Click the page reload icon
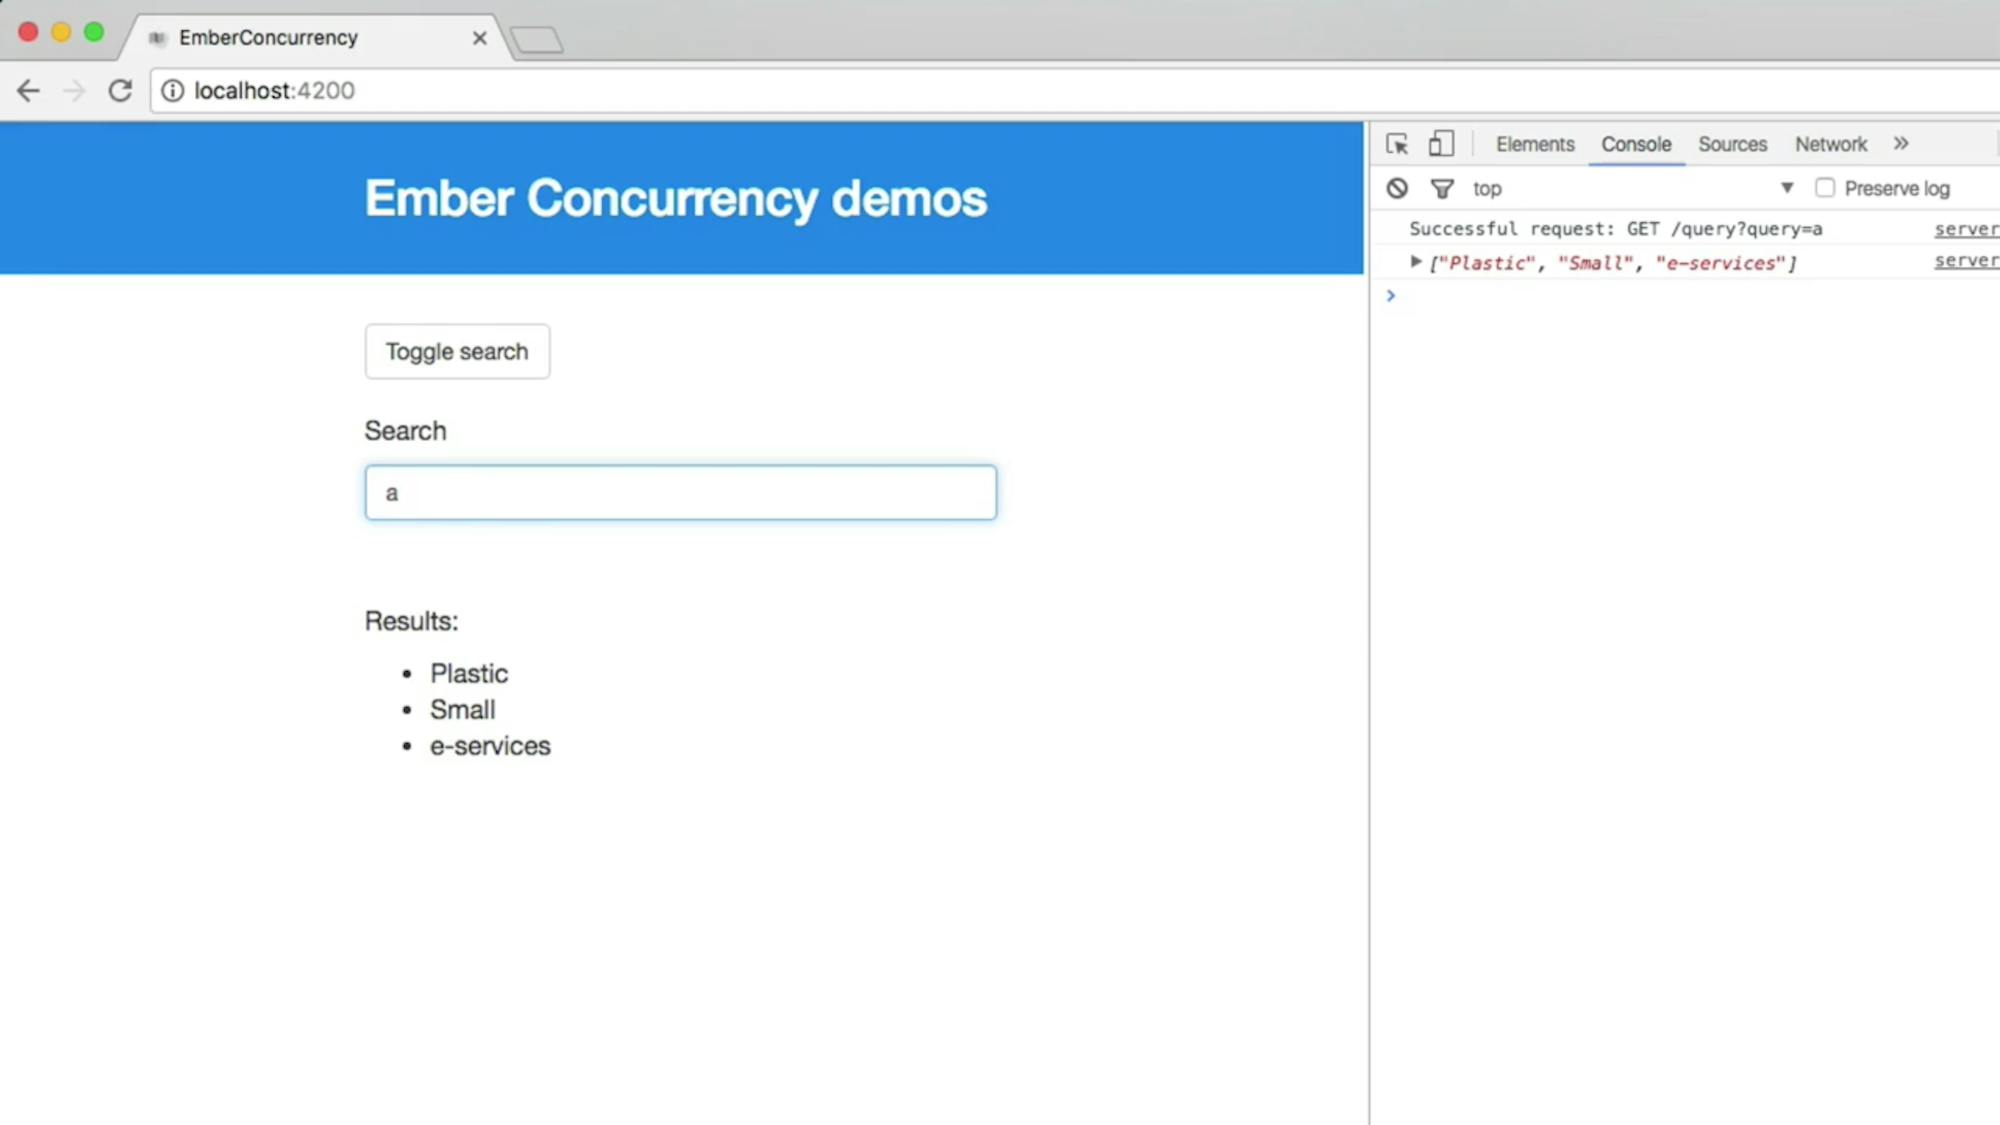 pyautogui.click(x=120, y=90)
